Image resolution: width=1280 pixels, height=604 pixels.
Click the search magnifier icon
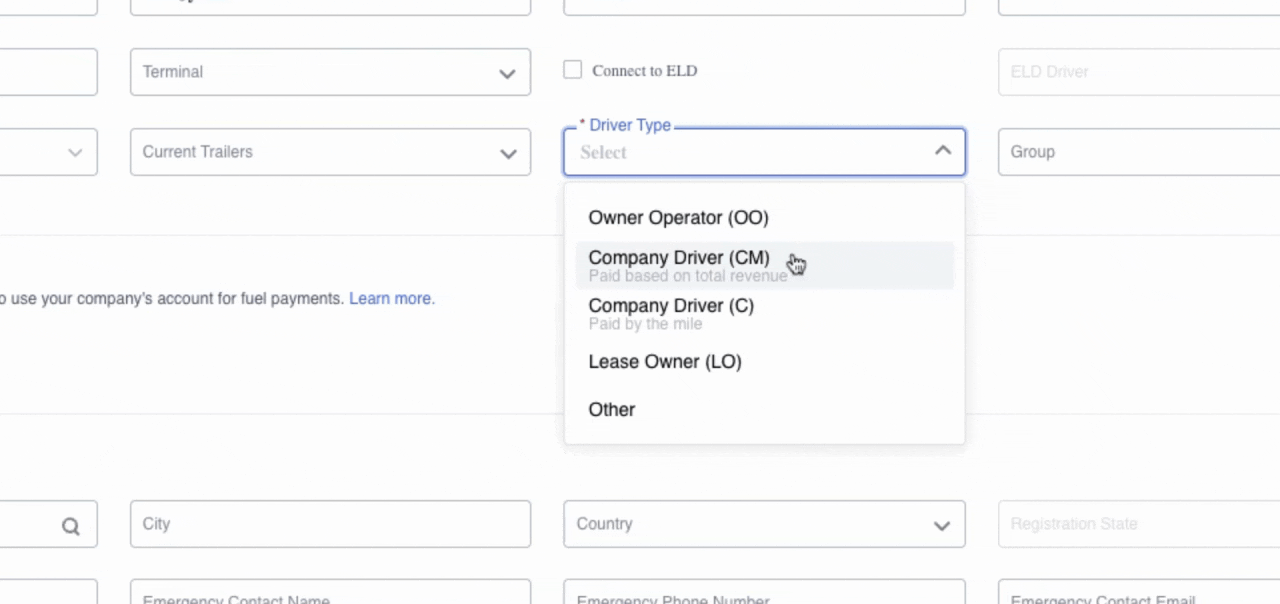(70, 526)
